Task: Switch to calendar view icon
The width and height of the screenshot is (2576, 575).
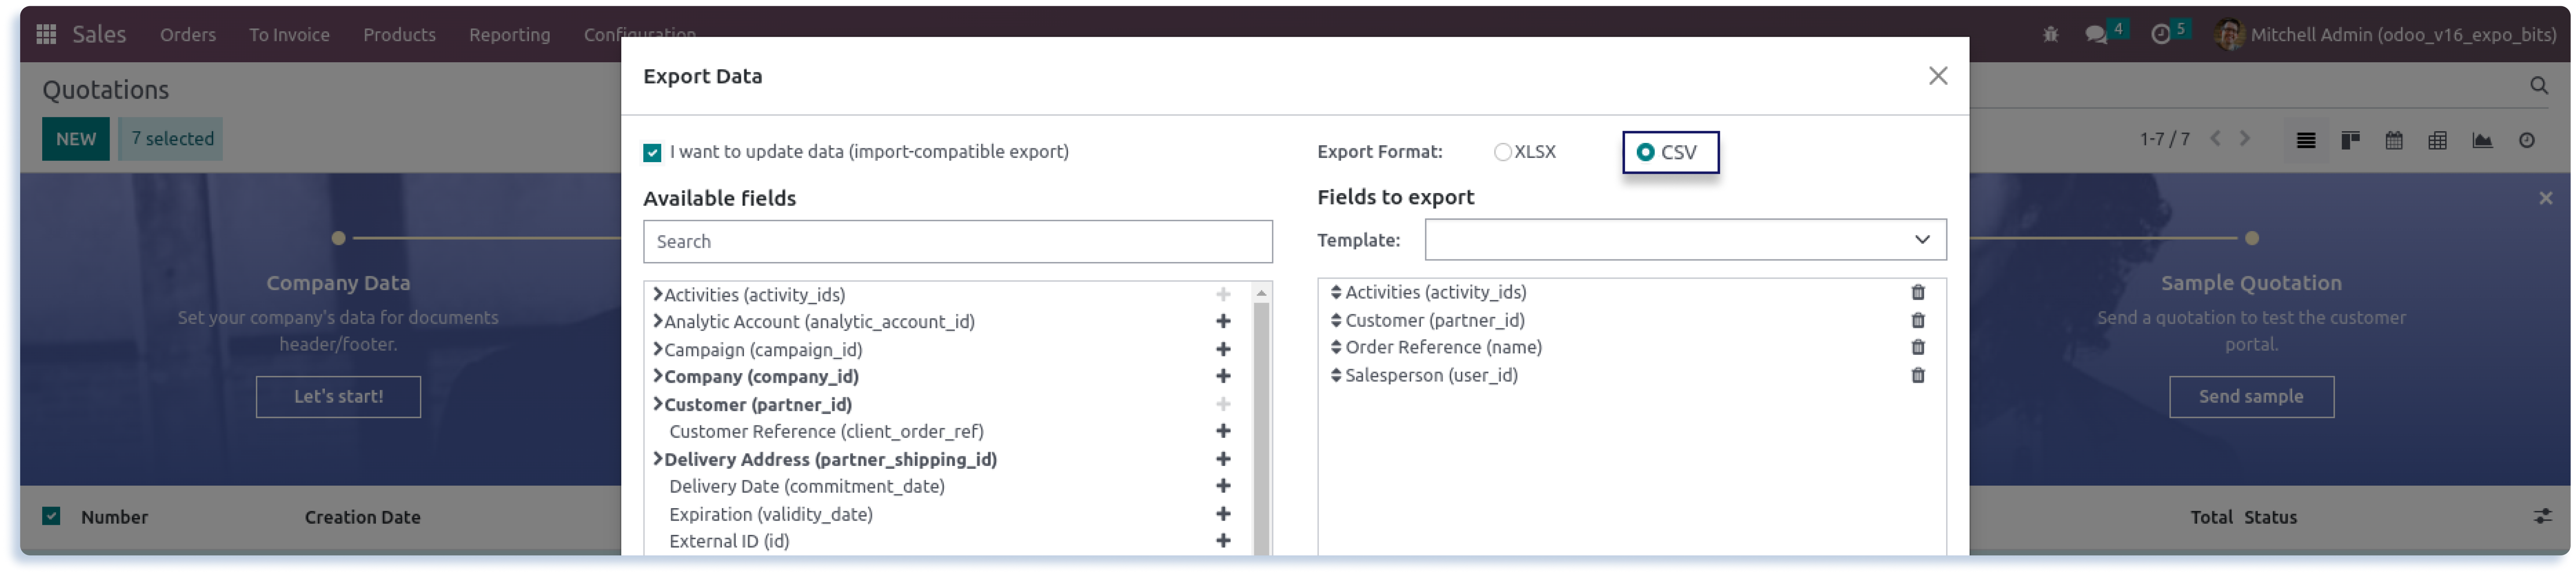Action: [x=2394, y=140]
